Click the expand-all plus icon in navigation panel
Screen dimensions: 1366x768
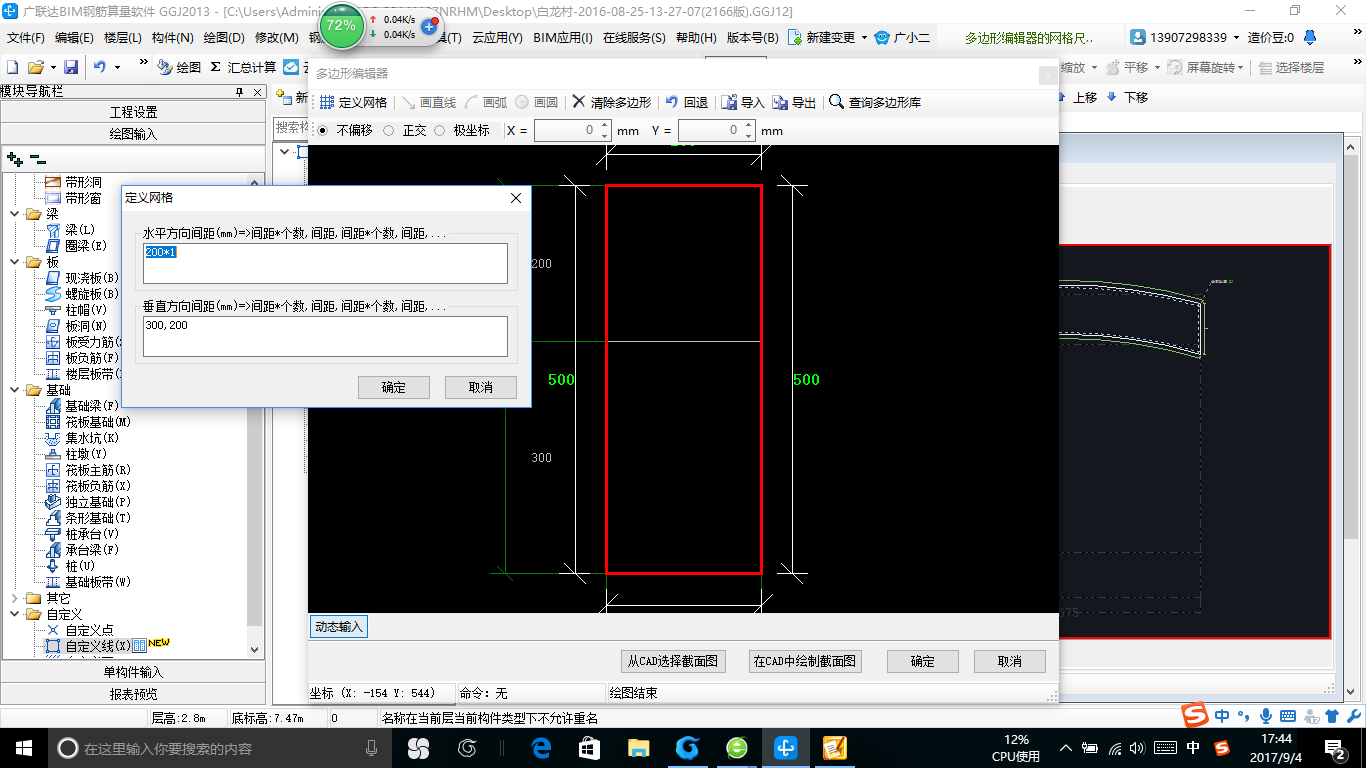[15, 159]
